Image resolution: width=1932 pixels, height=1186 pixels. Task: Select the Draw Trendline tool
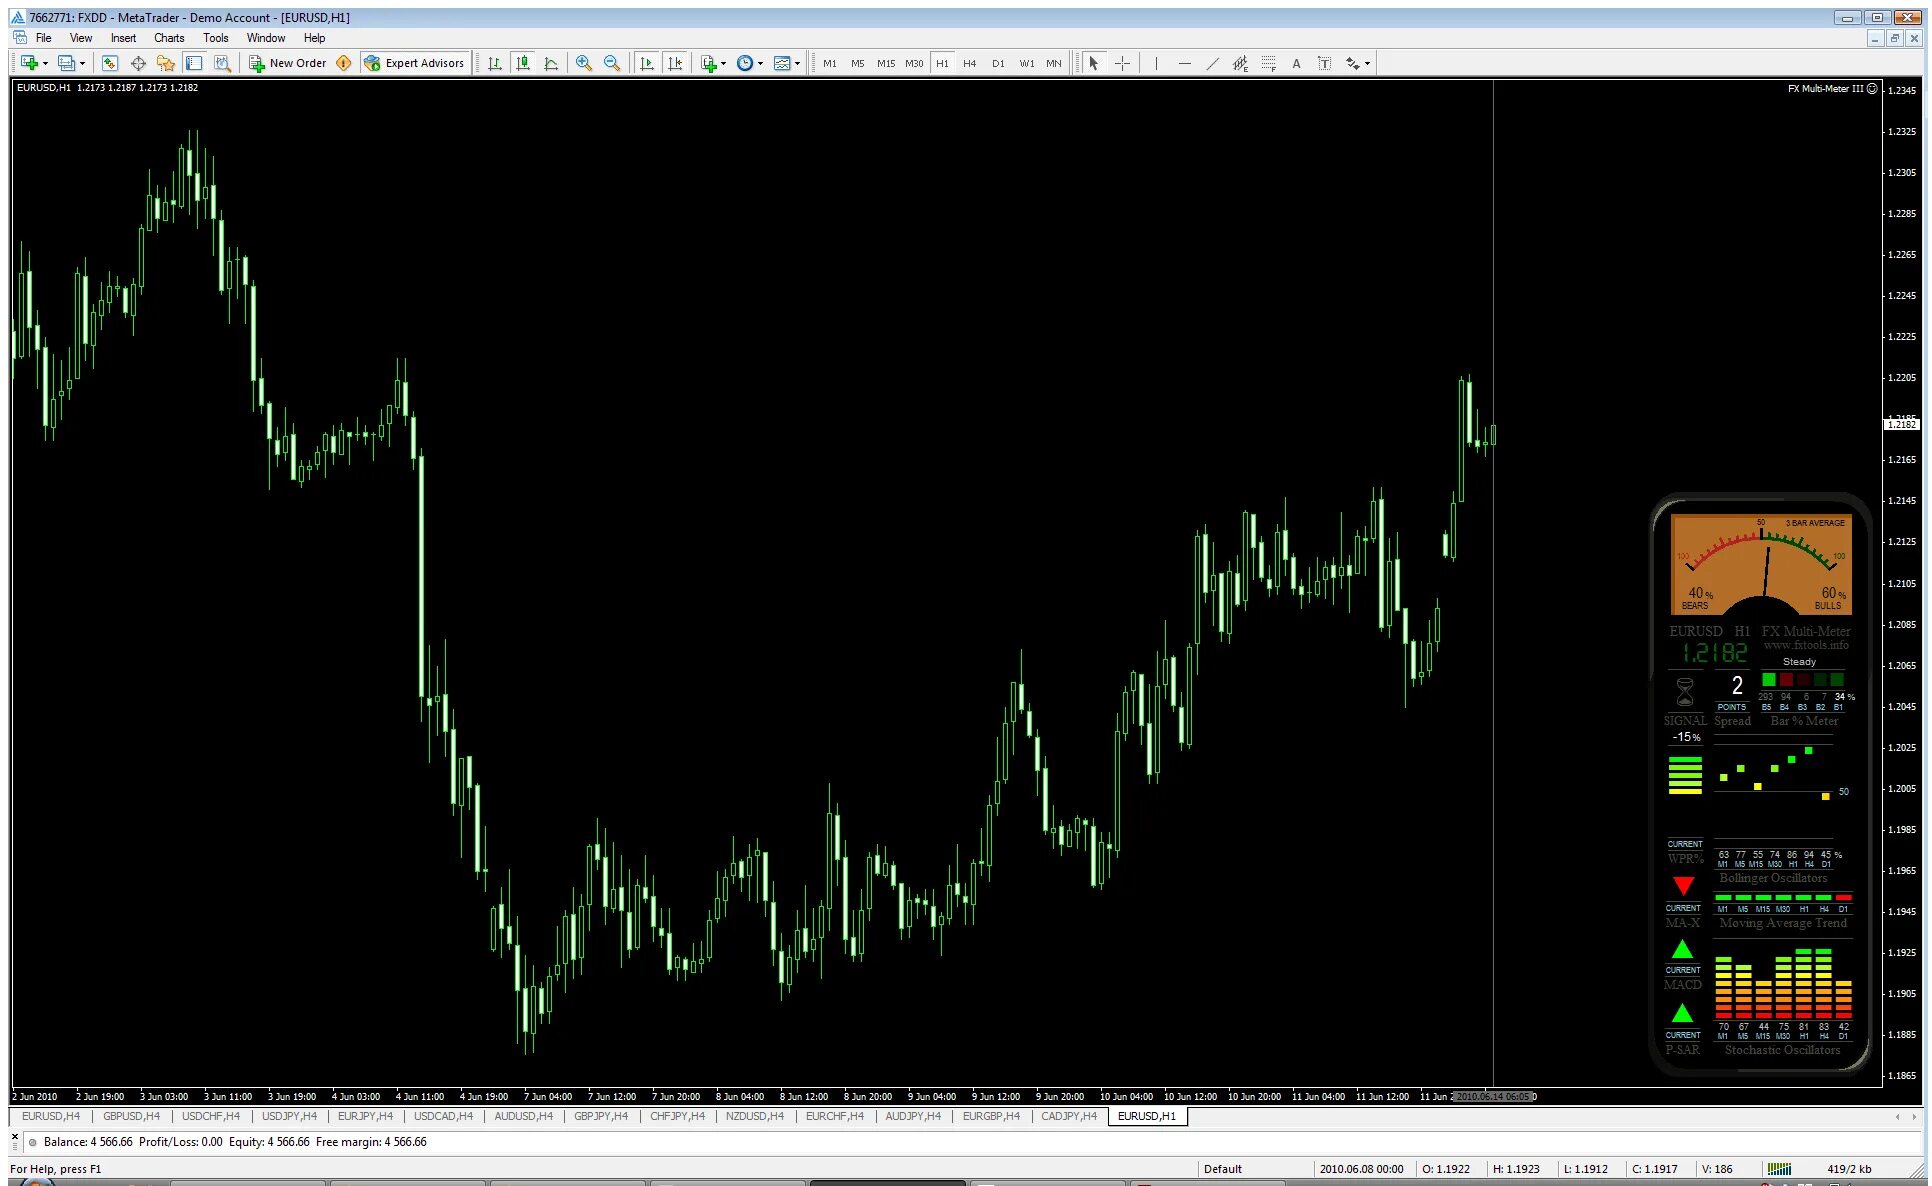coord(1213,63)
